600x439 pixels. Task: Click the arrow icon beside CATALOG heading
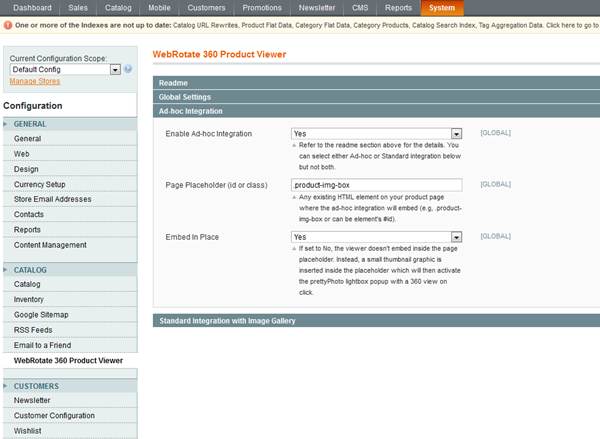click(x=7, y=270)
